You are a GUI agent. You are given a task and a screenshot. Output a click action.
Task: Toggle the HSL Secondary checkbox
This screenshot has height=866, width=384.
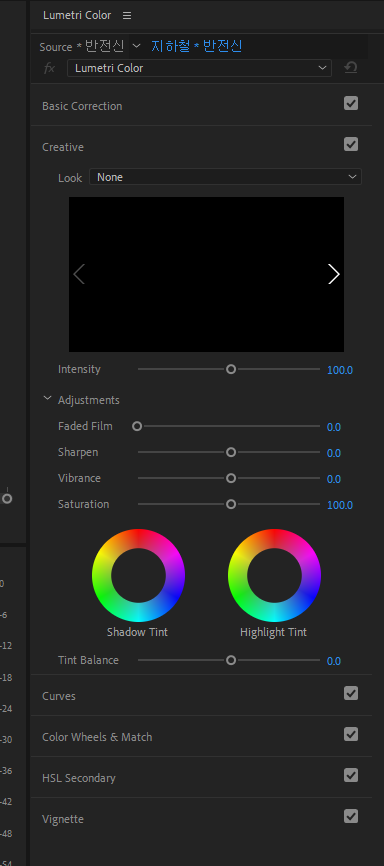(351, 775)
